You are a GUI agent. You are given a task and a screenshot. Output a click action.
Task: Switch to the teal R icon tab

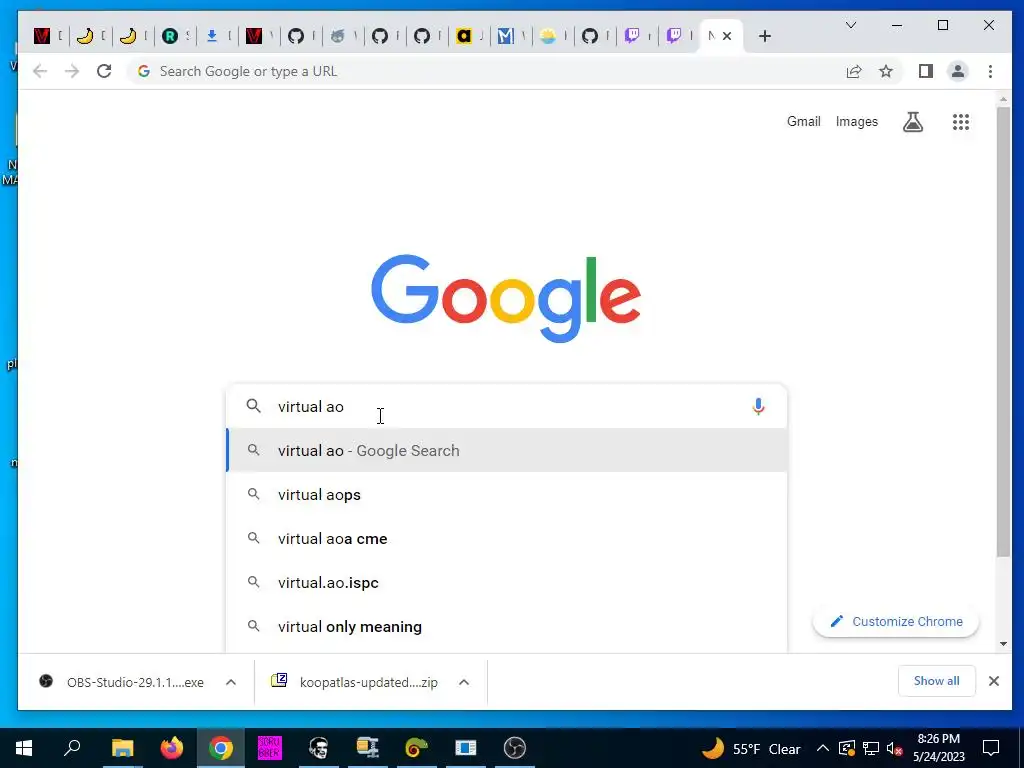[170, 36]
